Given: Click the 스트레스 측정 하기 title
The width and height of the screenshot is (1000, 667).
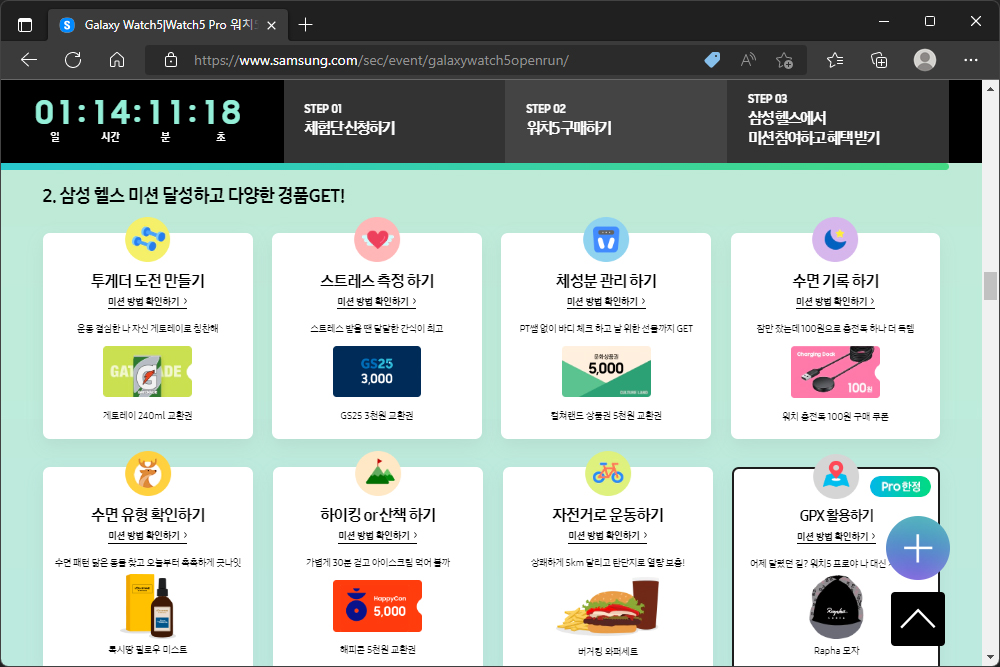Looking at the screenshot, I should coord(377,280).
